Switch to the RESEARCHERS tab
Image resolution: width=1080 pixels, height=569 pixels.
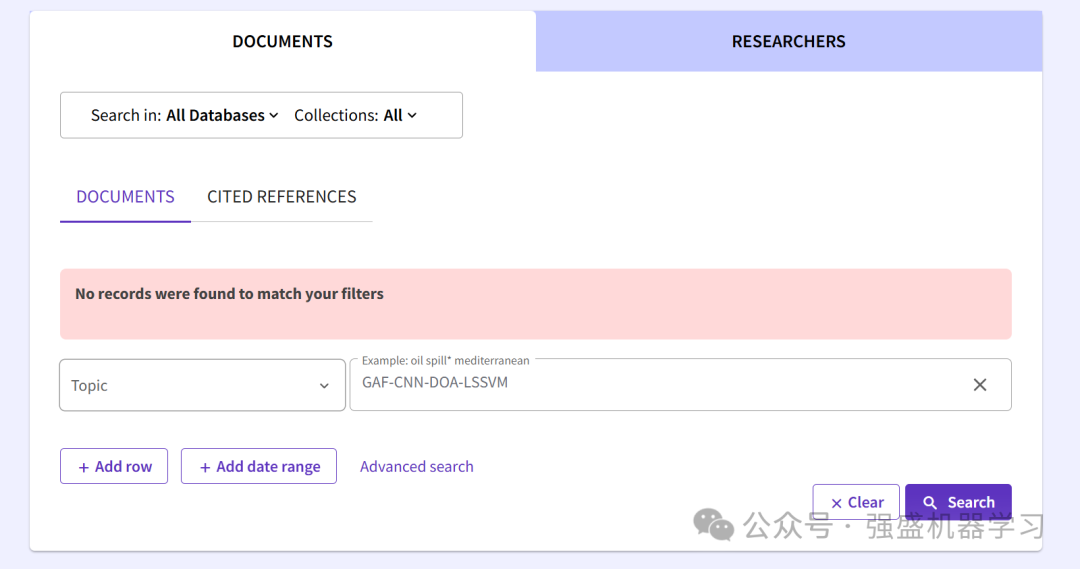click(789, 41)
